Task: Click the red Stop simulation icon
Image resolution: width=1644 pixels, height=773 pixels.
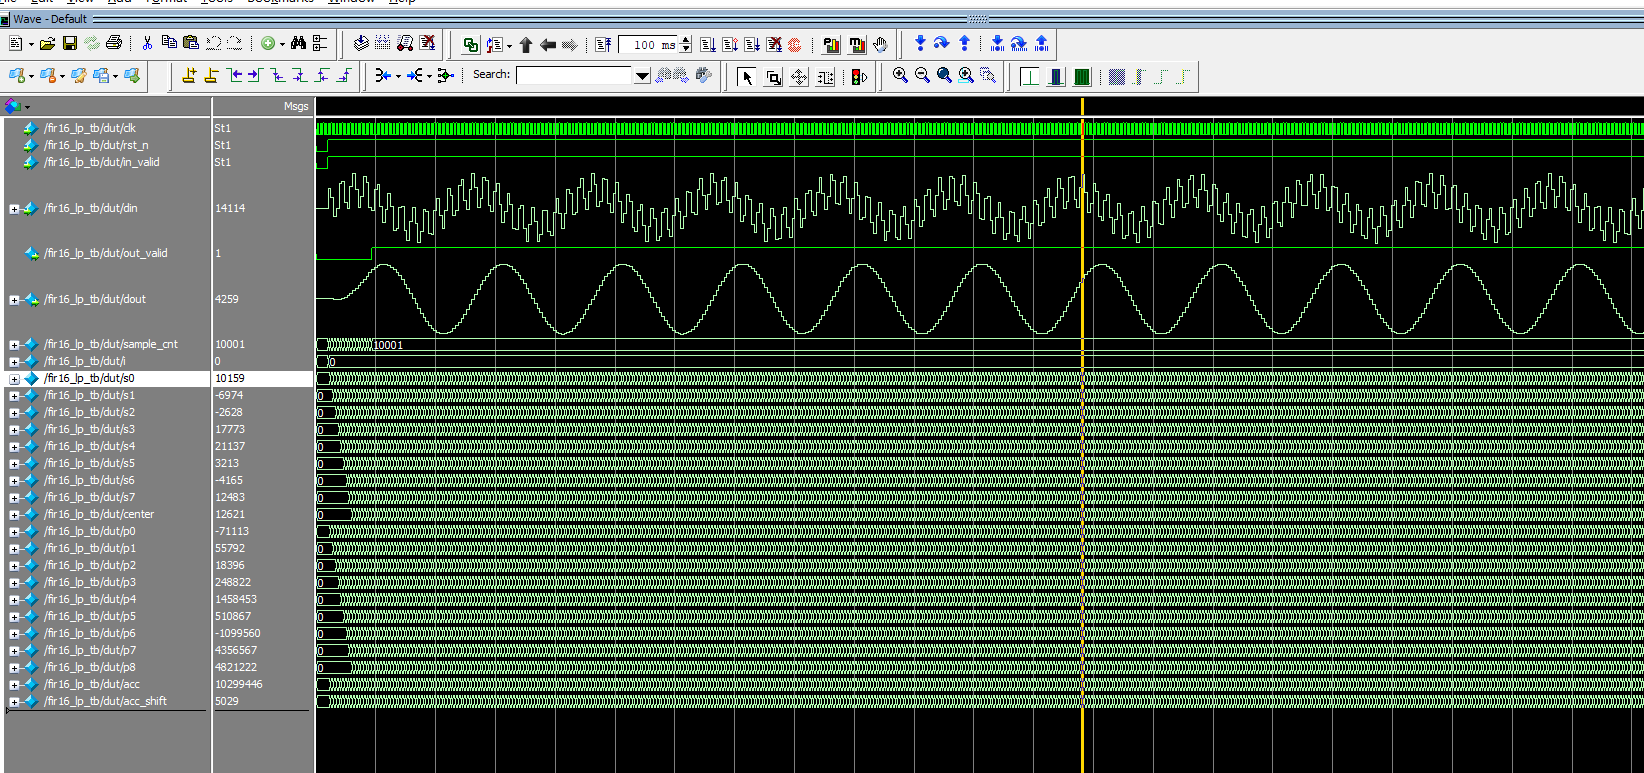Action: 795,45
